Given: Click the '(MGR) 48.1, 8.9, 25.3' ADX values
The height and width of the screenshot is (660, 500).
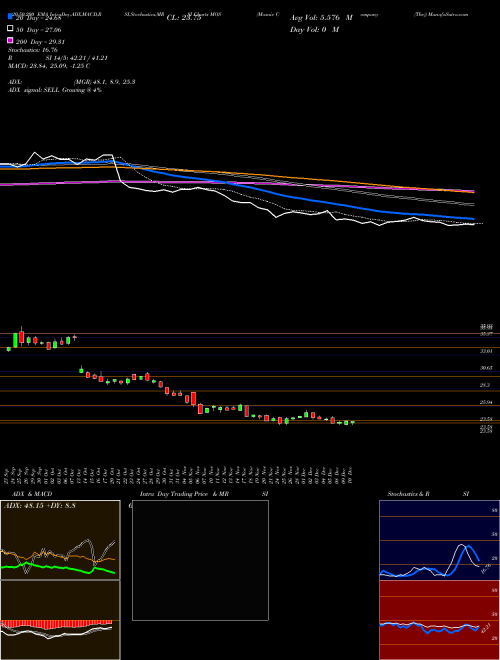Looking at the screenshot, I should [x=104, y=82].
